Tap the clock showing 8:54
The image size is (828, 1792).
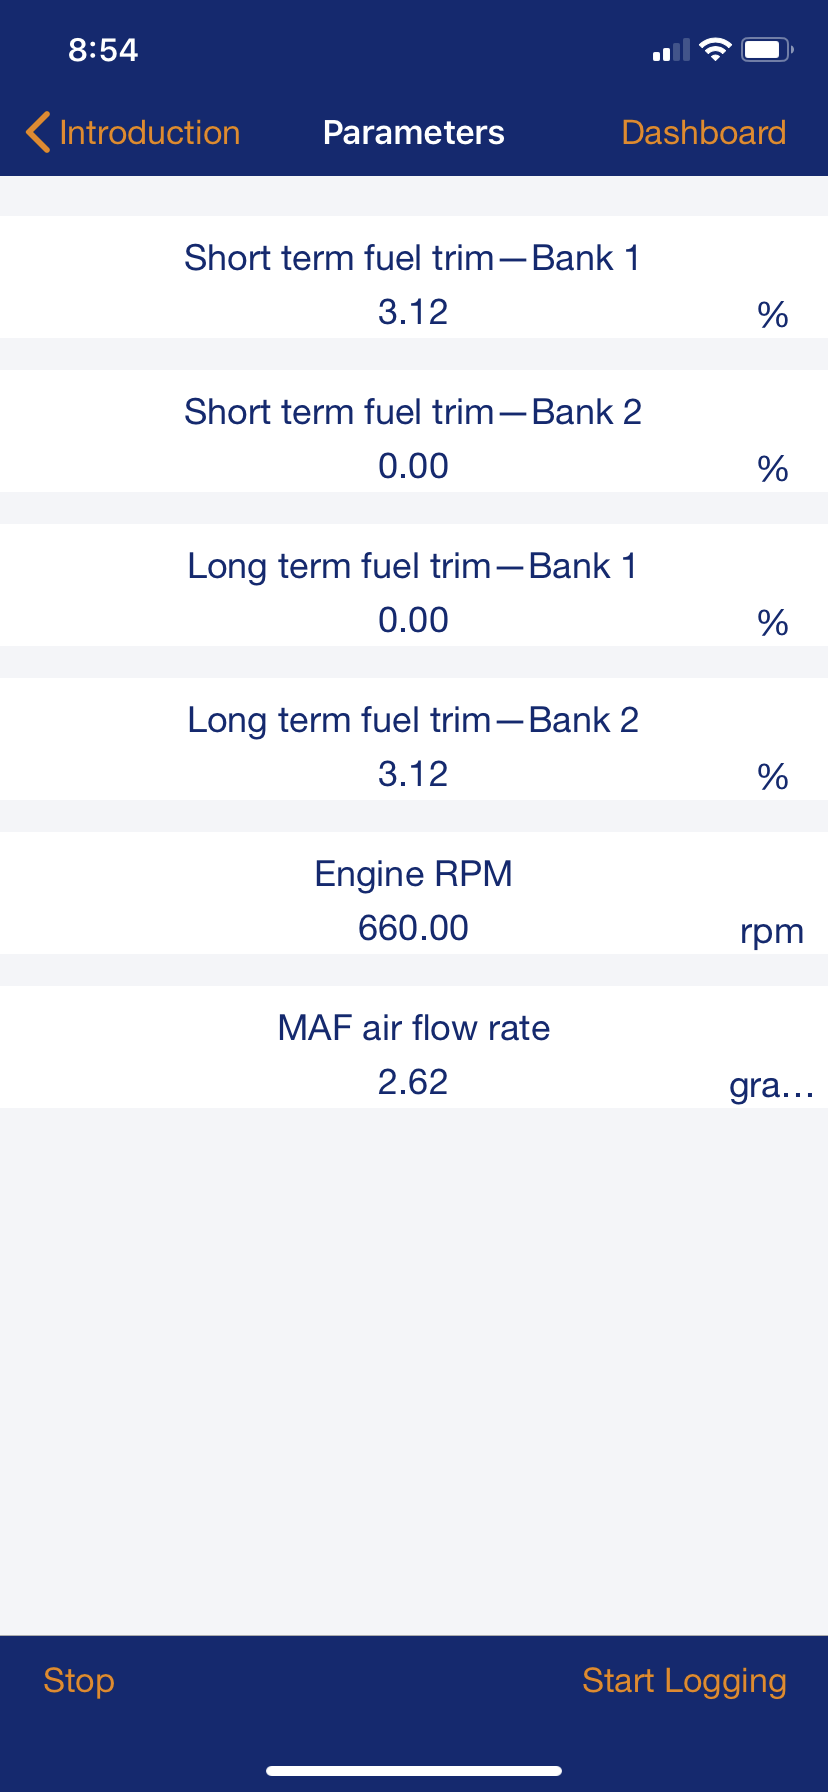point(103,50)
